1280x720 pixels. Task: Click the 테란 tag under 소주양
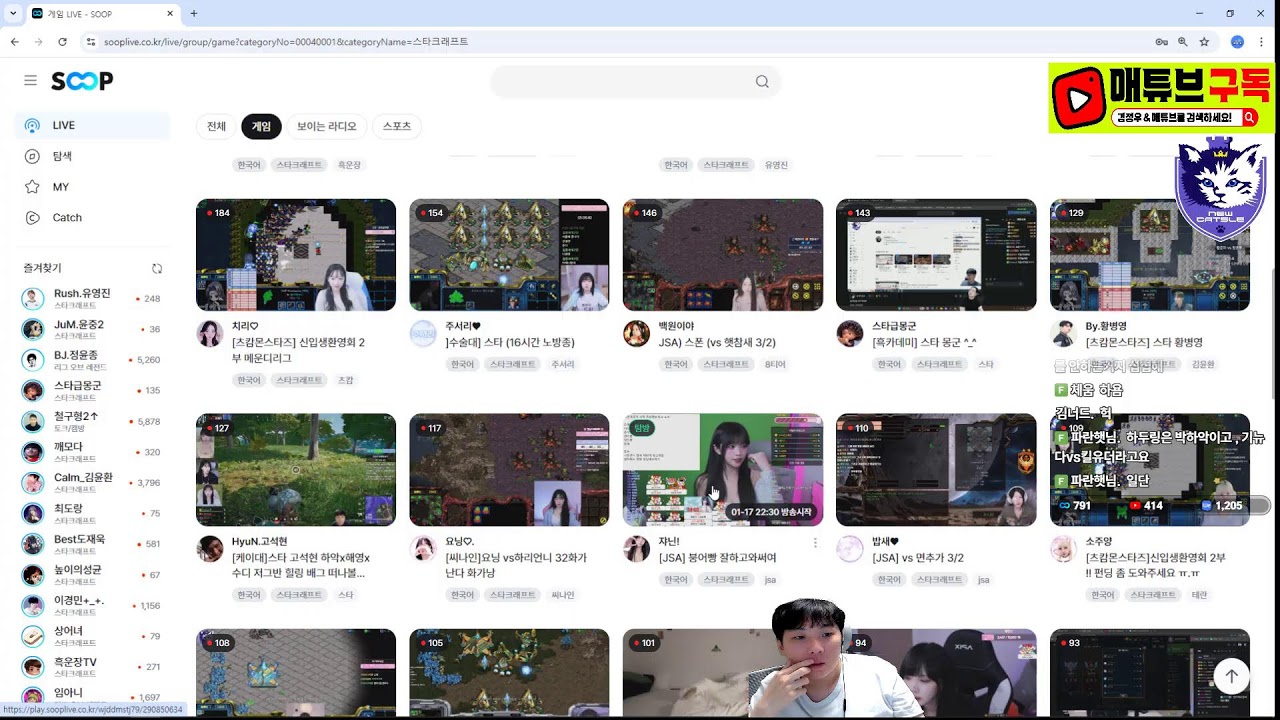click(1199, 595)
